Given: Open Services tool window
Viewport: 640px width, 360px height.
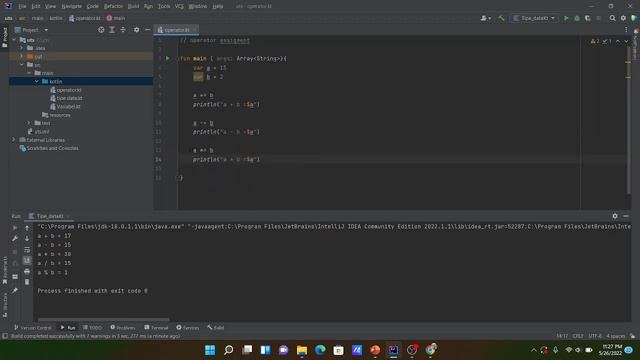Looking at the screenshot, I should click(188, 327).
